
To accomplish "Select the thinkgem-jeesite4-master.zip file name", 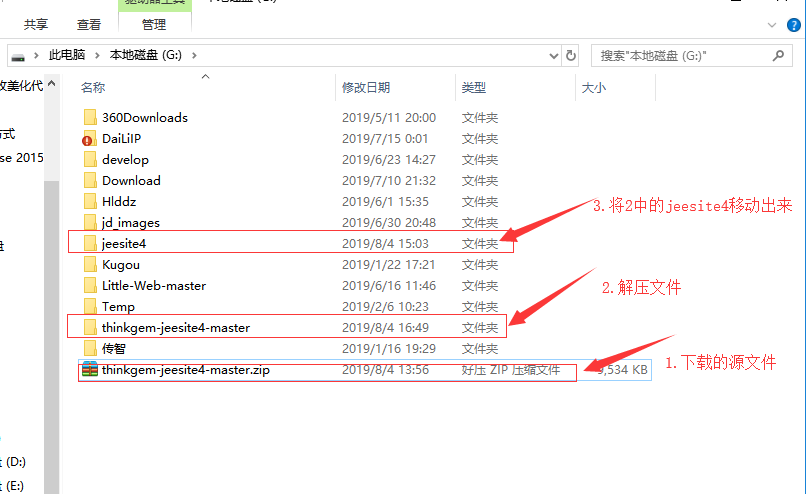I will pyautogui.click(x=186, y=370).
